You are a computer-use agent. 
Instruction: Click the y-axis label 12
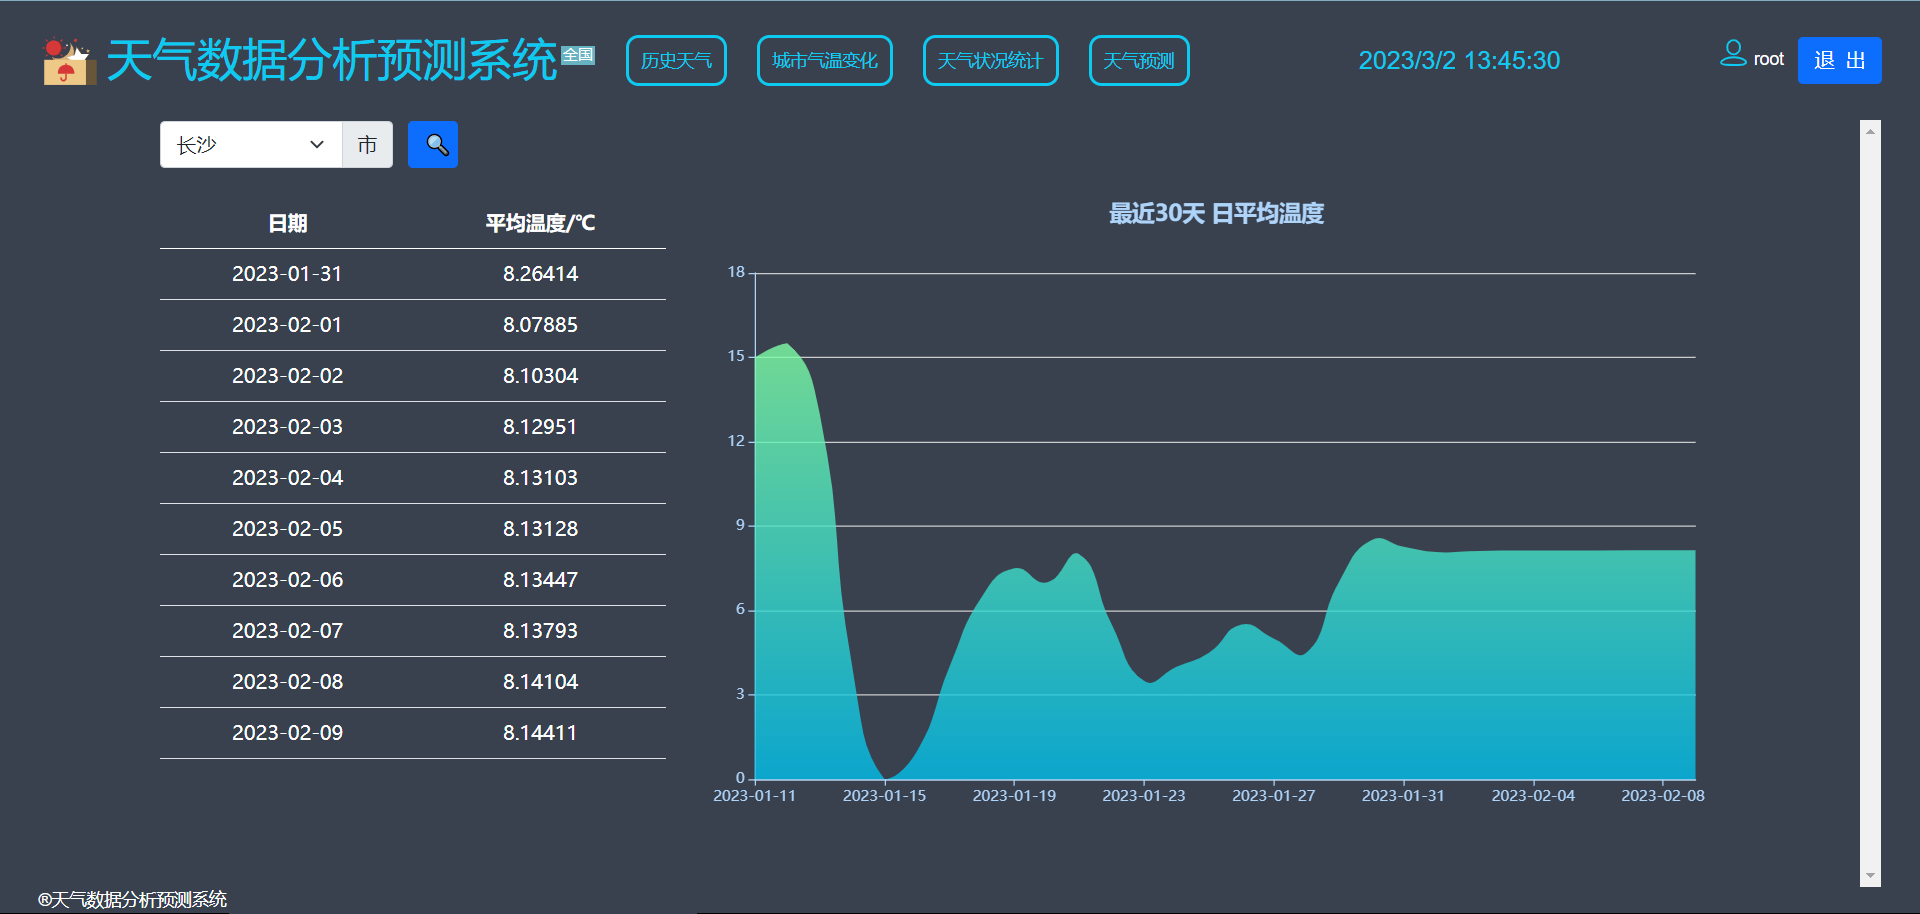tap(736, 441)
